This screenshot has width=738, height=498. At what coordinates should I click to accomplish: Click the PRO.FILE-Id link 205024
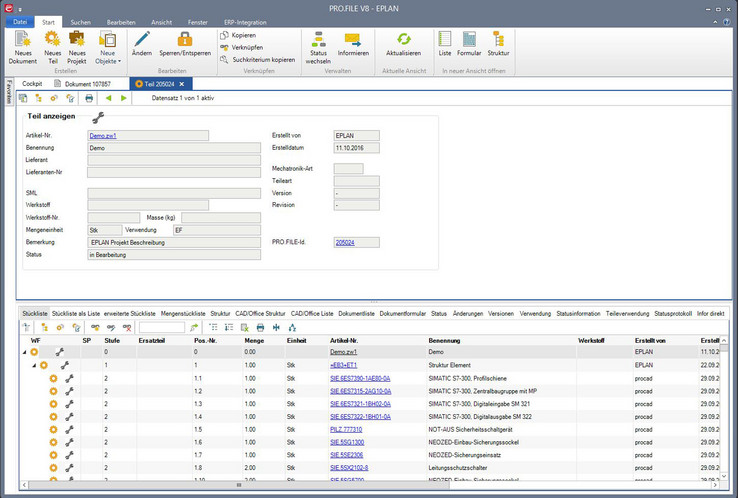pos(344,242)
